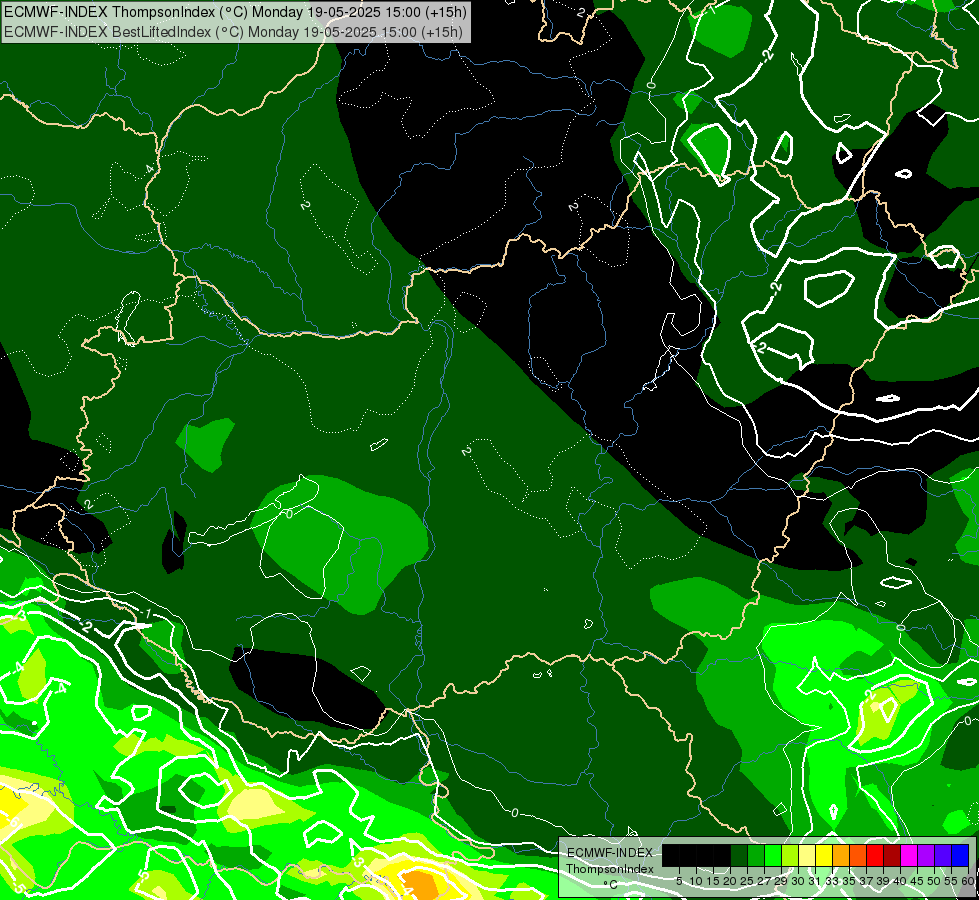Click the dark red 39–40 legend swatch

point(892,855)
